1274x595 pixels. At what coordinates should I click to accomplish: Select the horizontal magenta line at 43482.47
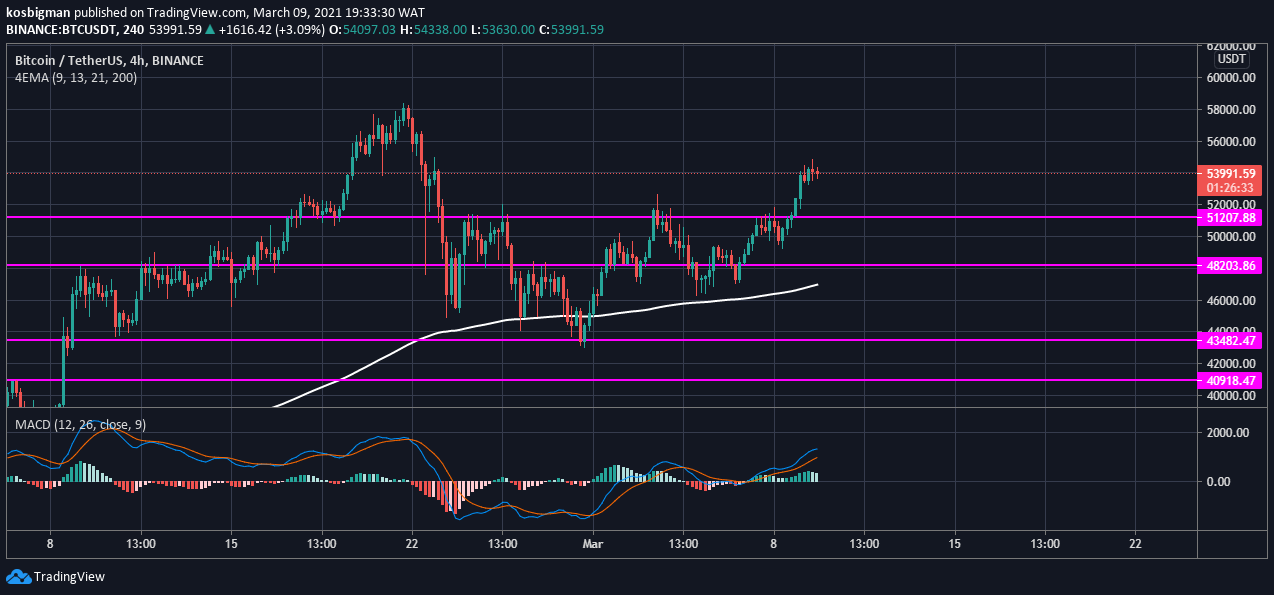point(600,341)
